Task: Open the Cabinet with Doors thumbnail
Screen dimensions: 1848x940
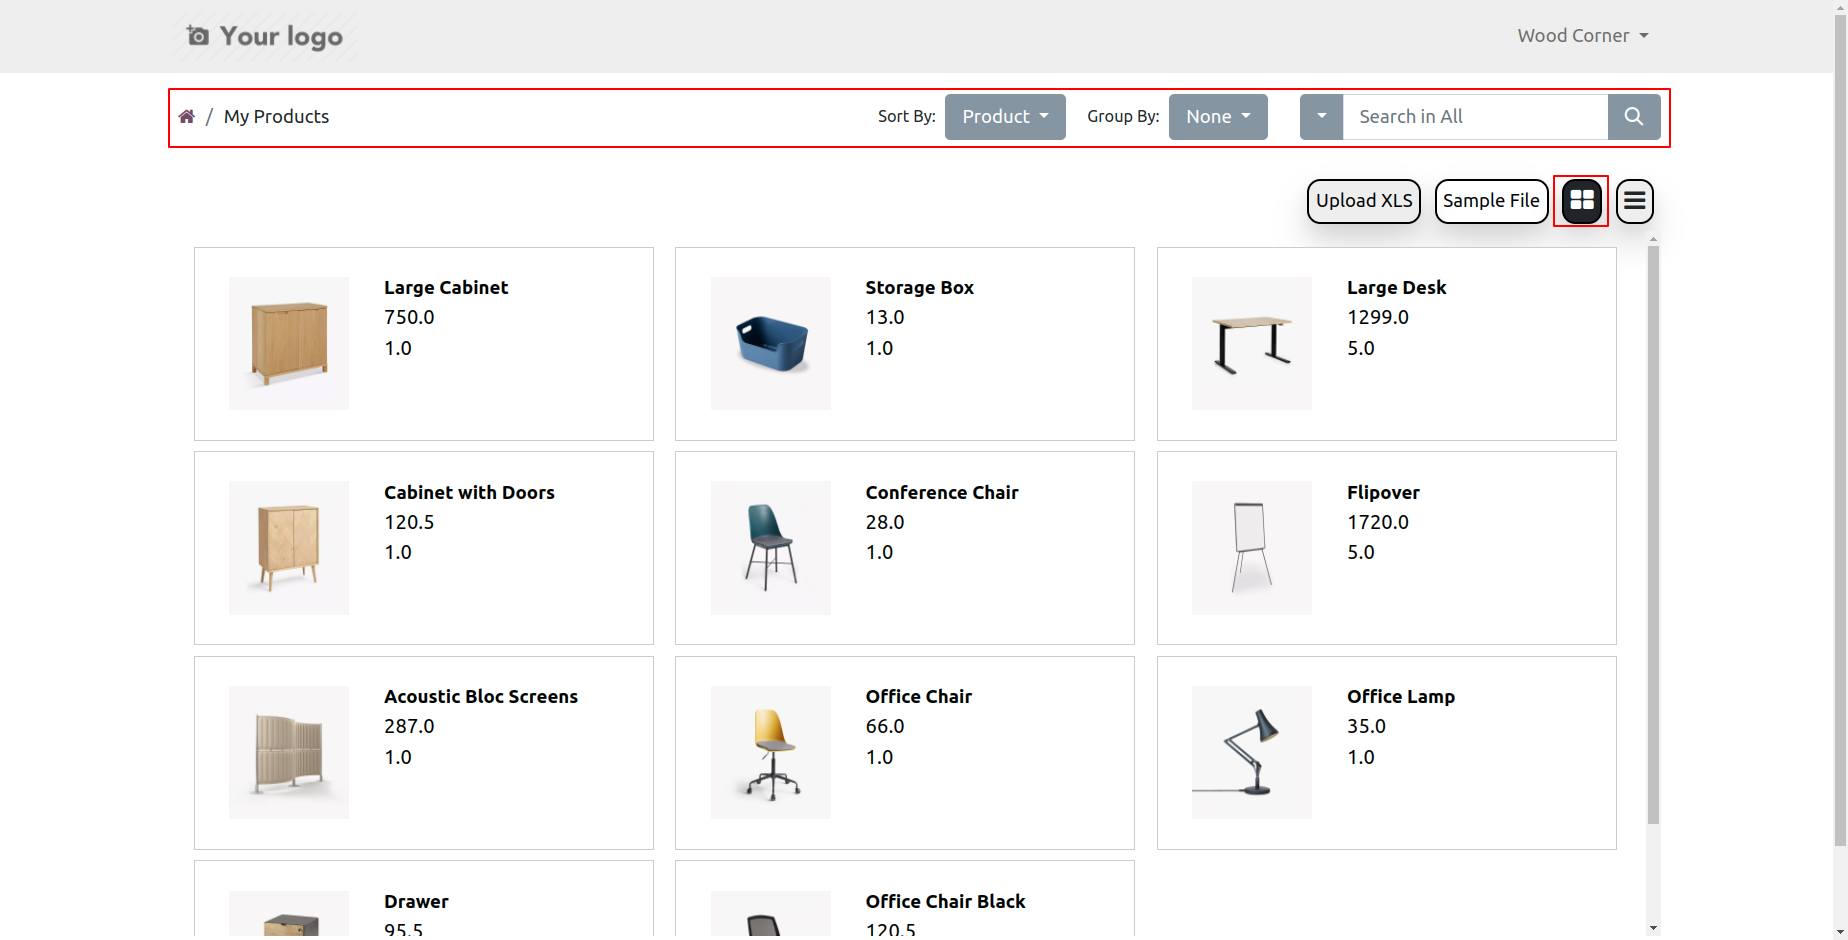Action: (x=289, y=548)
